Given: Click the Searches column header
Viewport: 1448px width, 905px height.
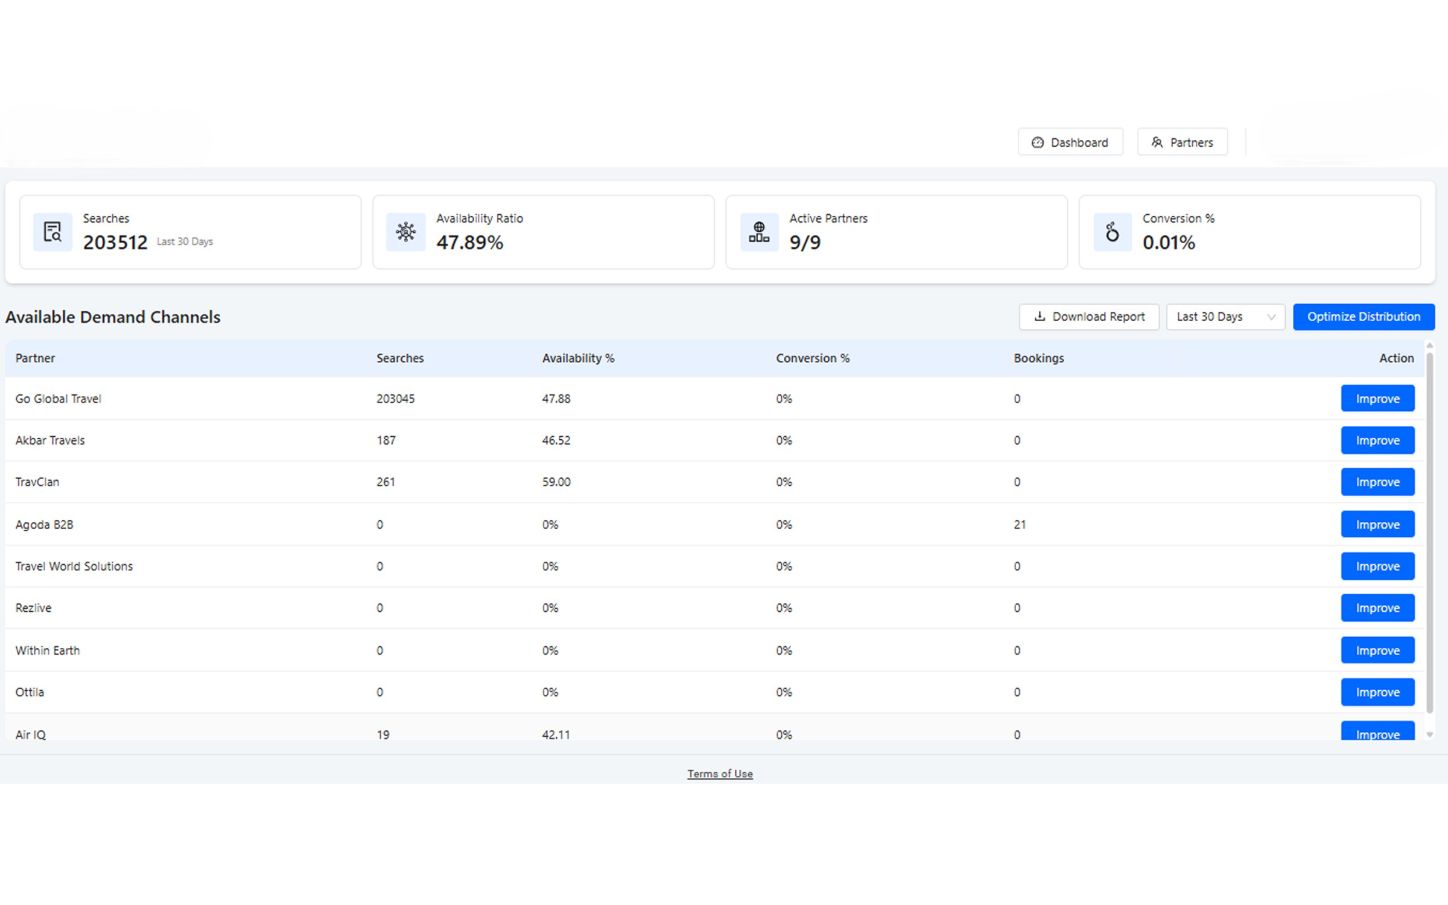Looking at the screenshot, I should pyautogui.click(x=400, y=358).
